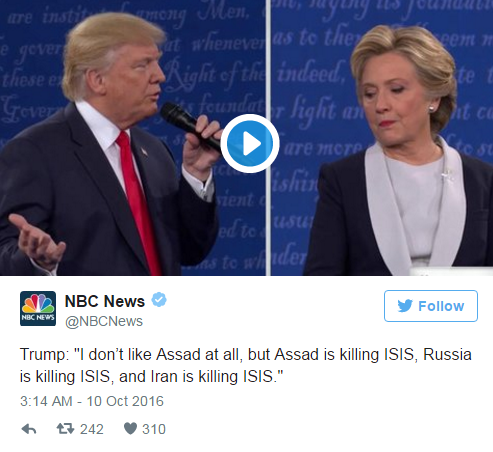Click the 10 Oct 2016 date

[125, 401]
